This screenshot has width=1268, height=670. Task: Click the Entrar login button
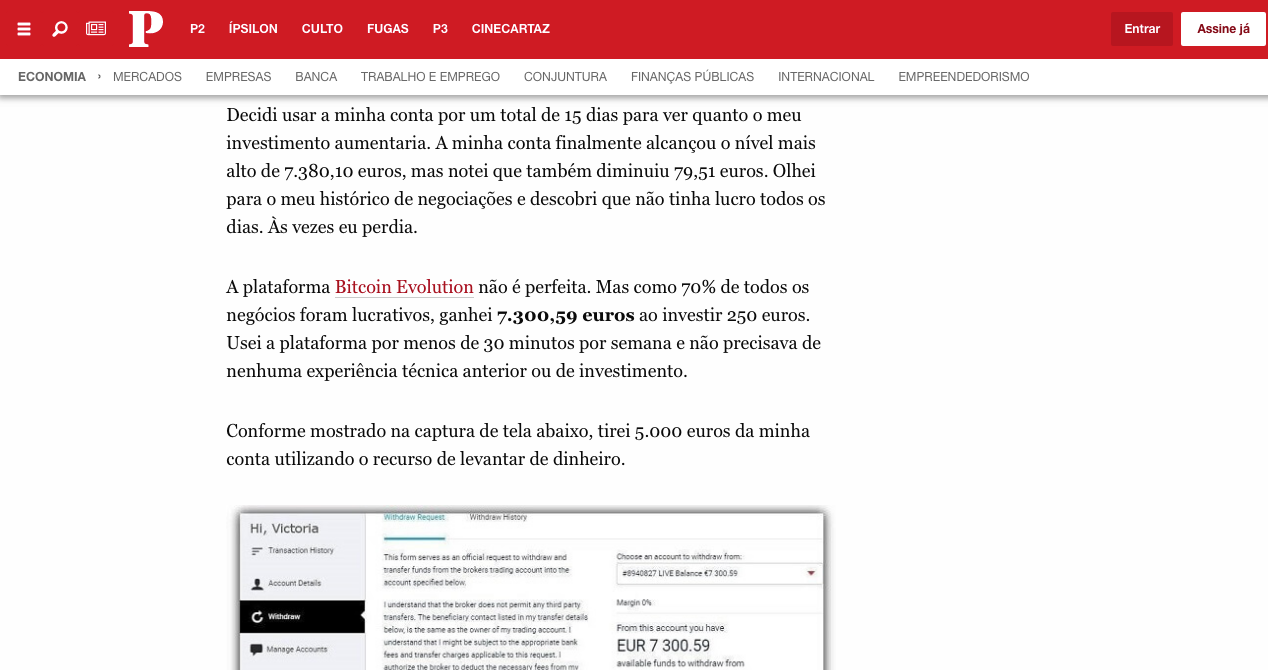(x=1142, y=29)
